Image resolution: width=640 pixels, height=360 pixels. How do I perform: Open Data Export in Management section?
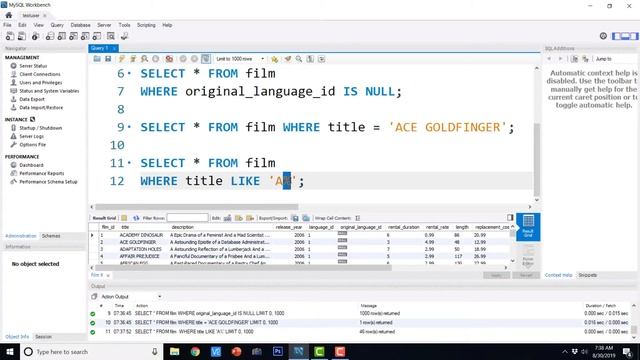[x=32, y=99]
